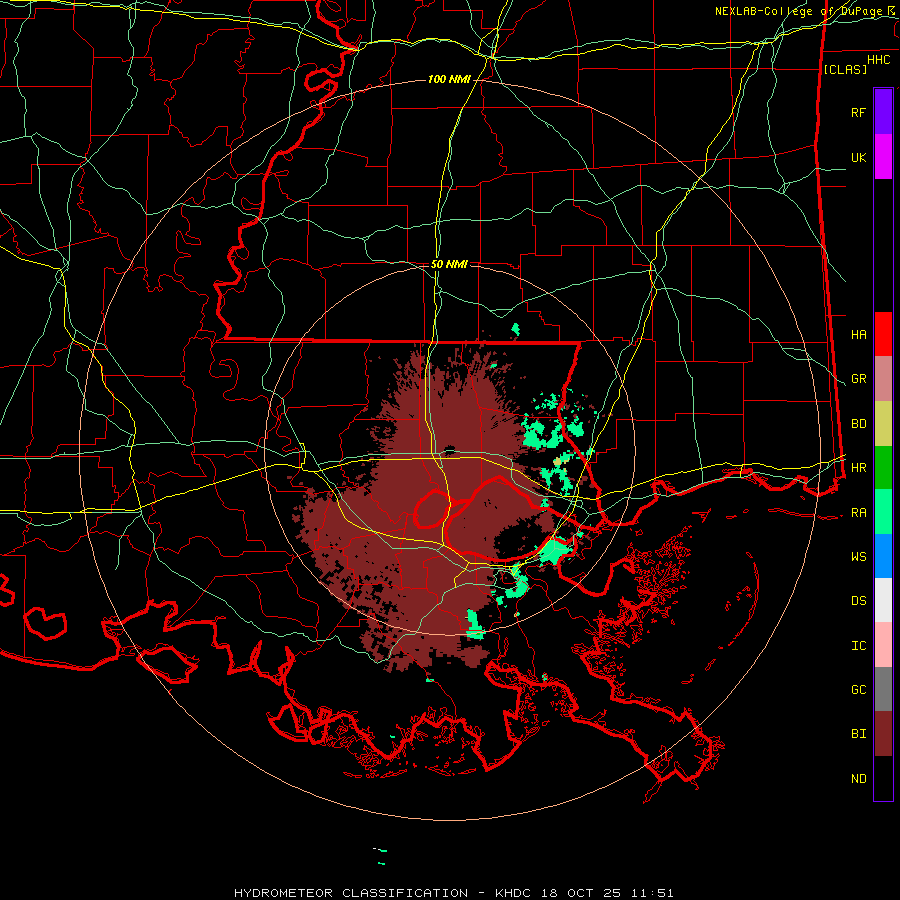Click the 'GR' legend label
Screen dimensions: 900x900
click(858, 379)
